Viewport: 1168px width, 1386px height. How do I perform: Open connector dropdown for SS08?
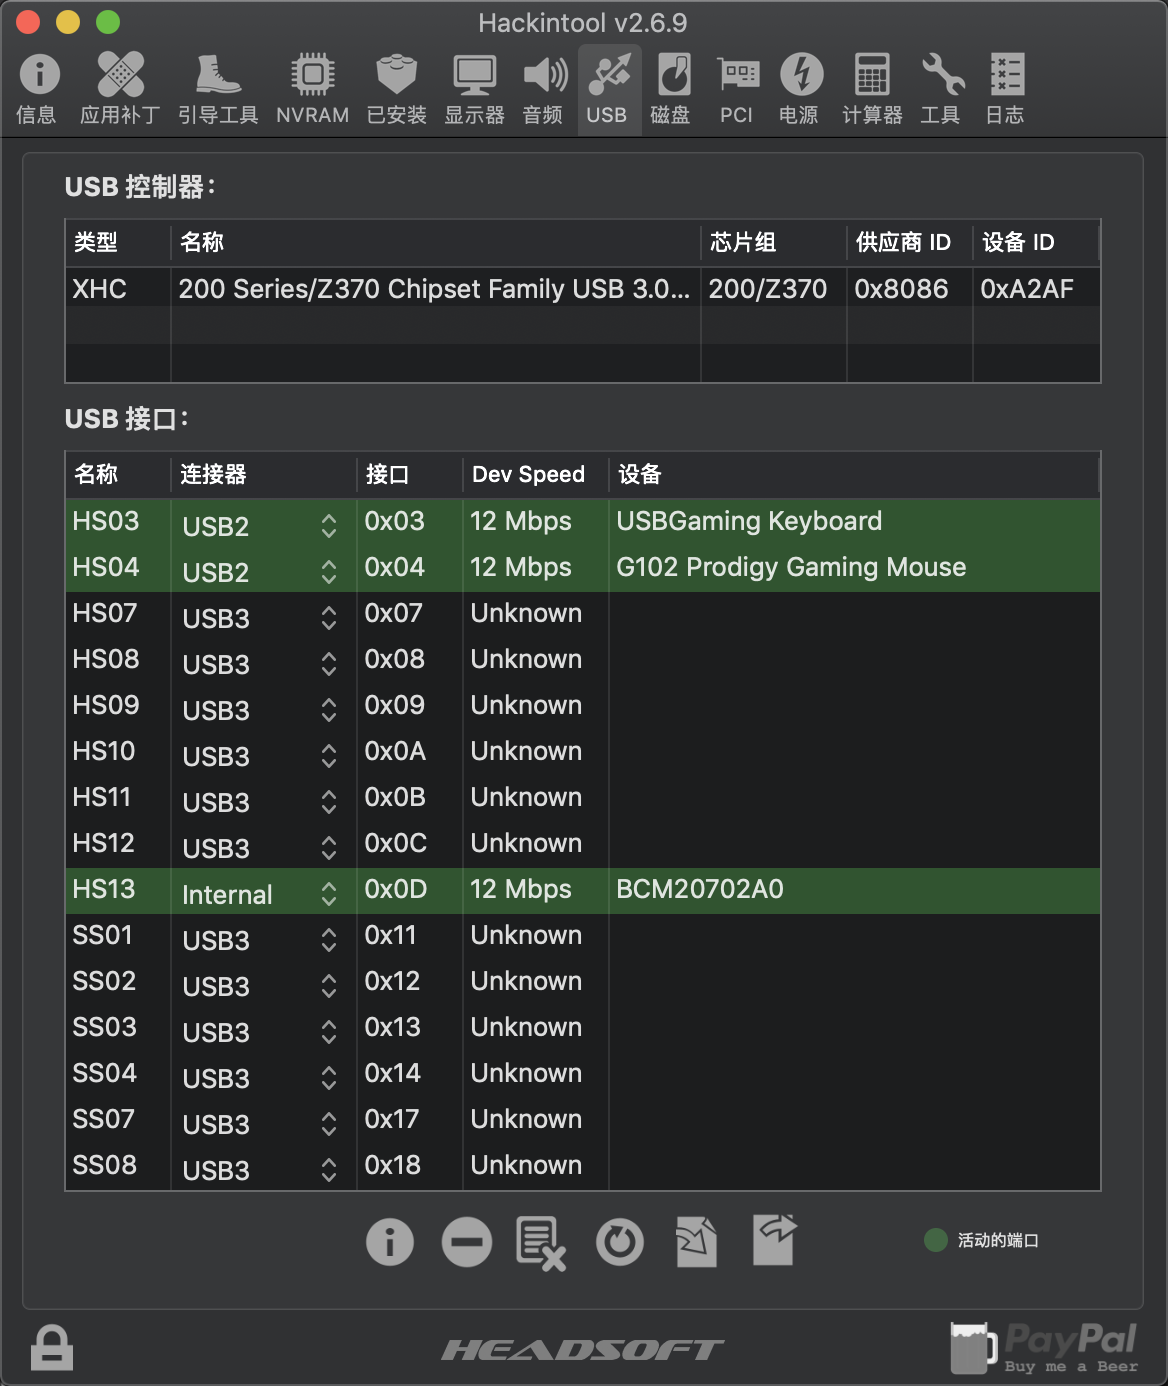click(262, 1170)
